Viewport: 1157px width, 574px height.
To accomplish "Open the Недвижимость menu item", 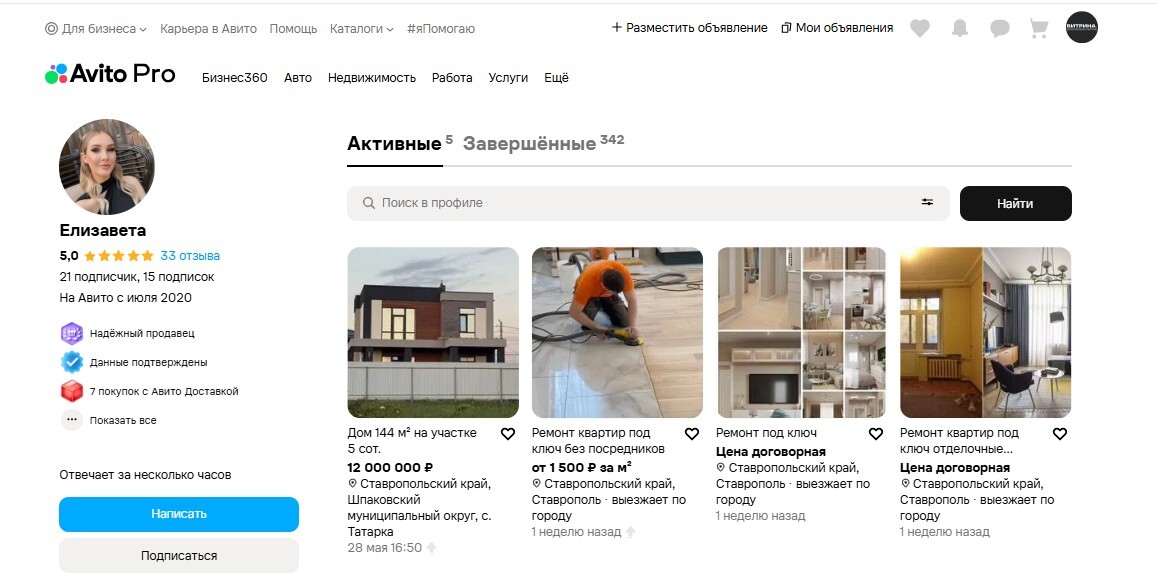I will [x=372, y=77].
